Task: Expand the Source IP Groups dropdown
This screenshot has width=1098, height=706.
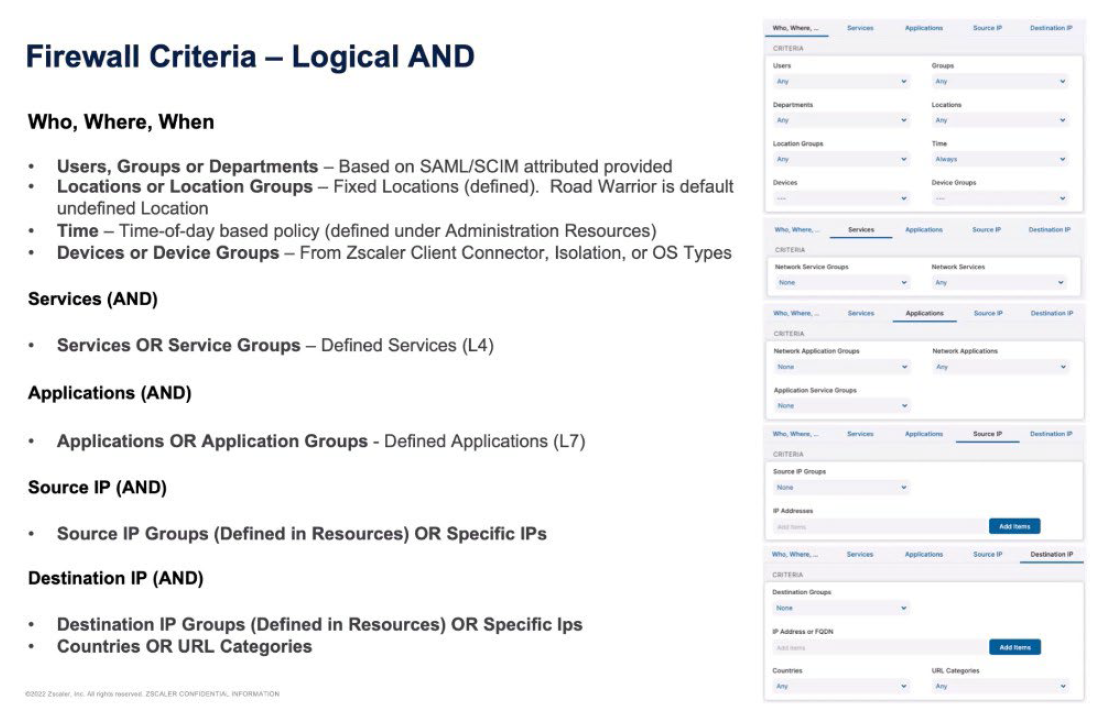Action: 841,488
